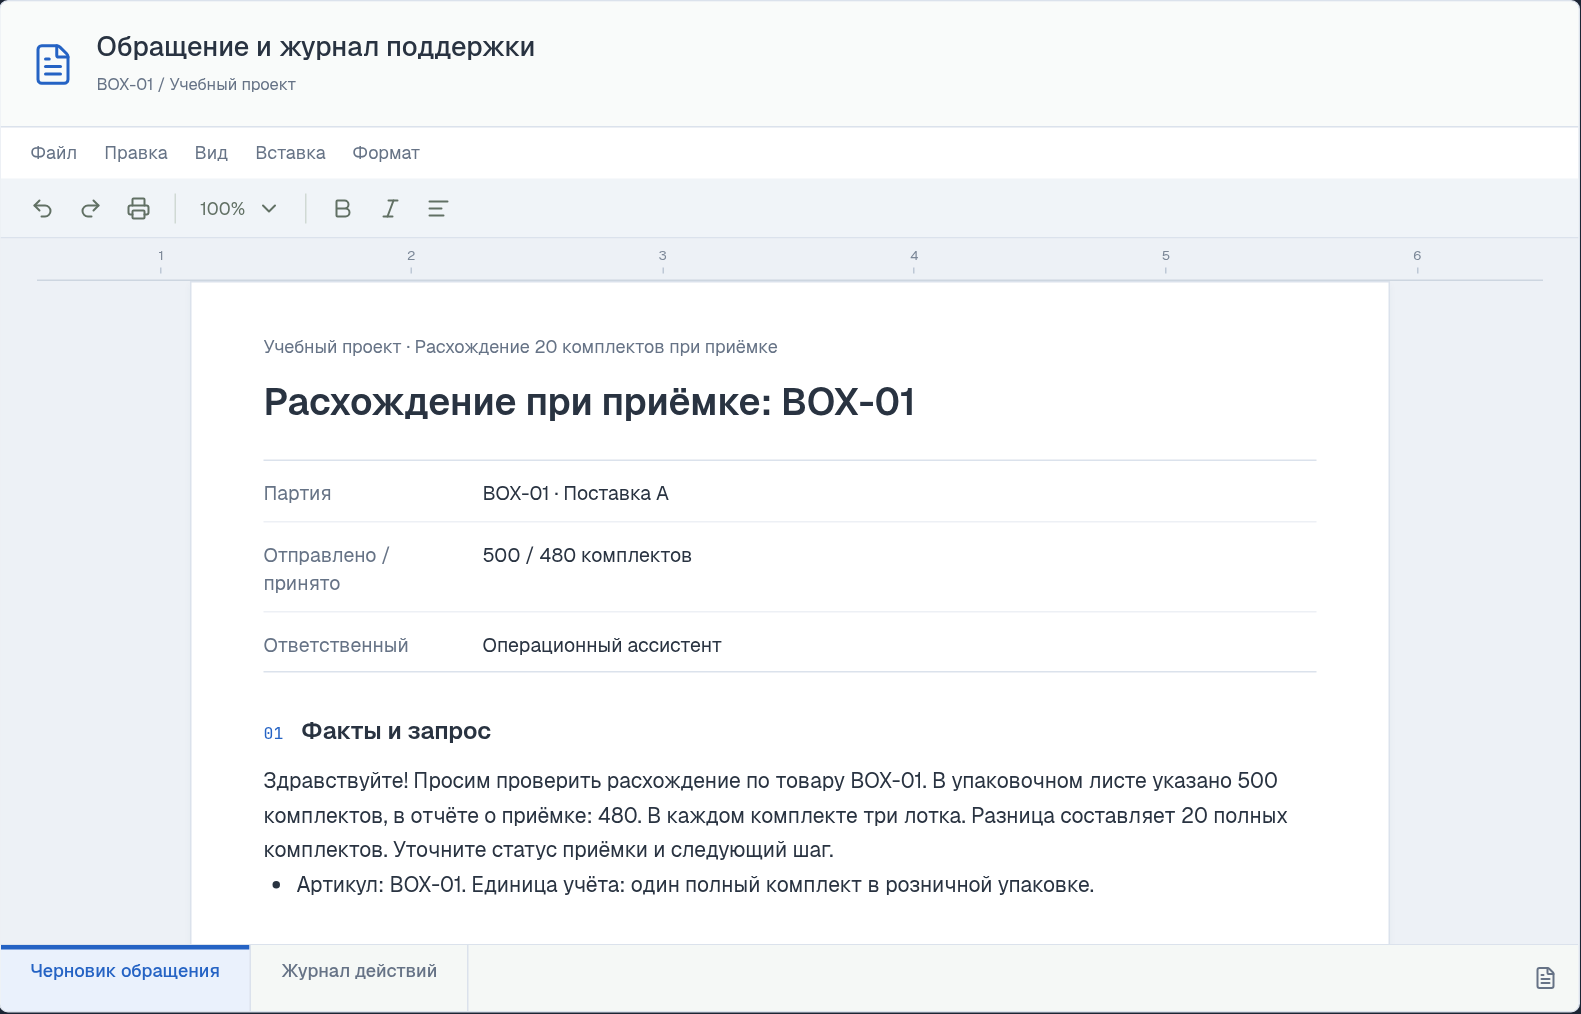Click the Партия label cell
Screen dimensions: 1581x1014
(x=297, y=493)
